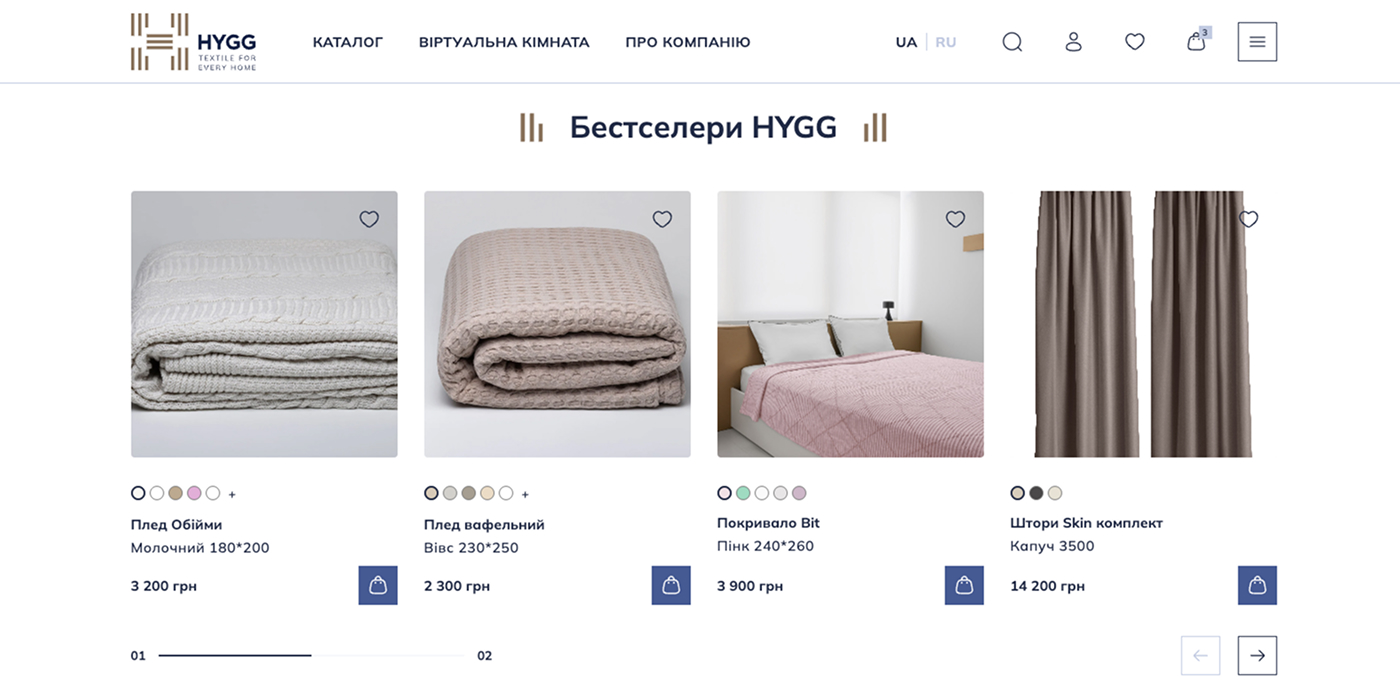The image size is (1400, 692).
Task: Expand more colors for Плед Обійми
Action: (232, 494)
